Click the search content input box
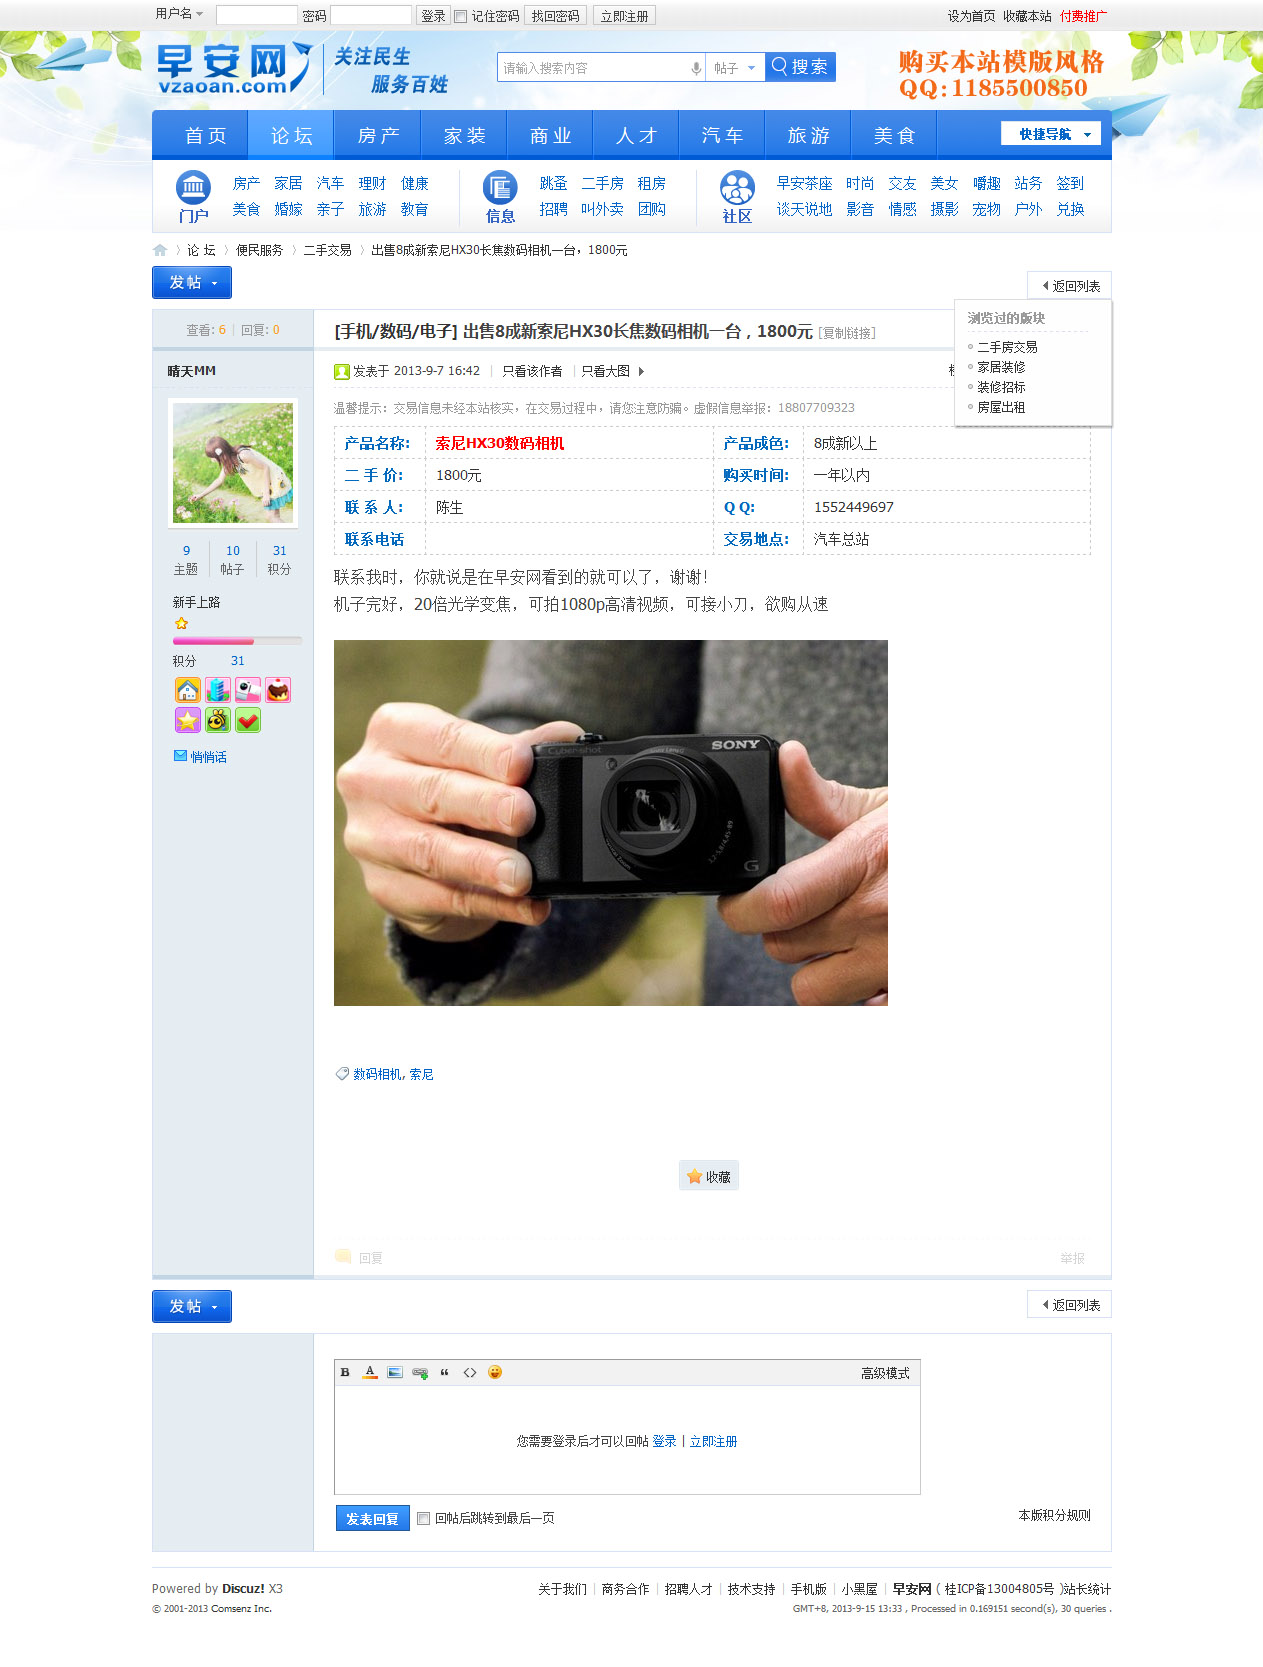The width and height of the screenshot is (1263, 1667). tap(594, 68)
